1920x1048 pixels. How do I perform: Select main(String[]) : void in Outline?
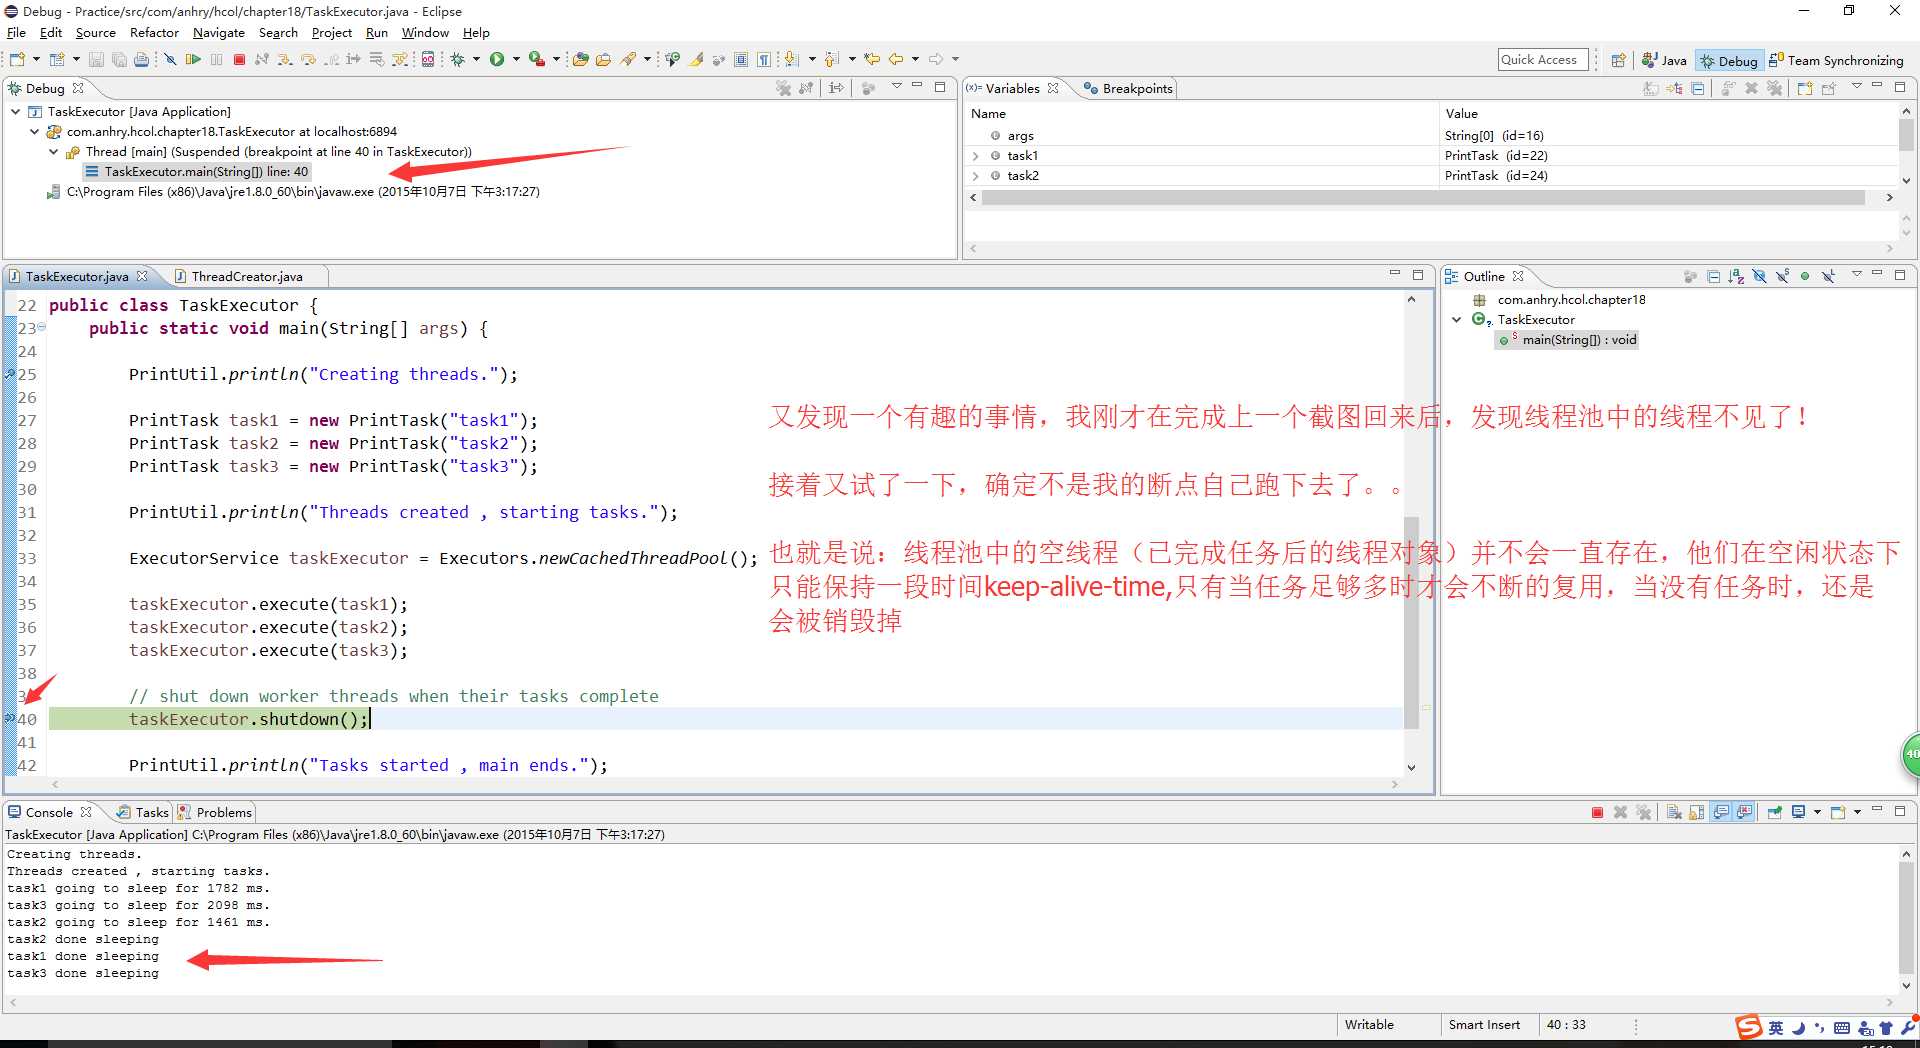1568,340
